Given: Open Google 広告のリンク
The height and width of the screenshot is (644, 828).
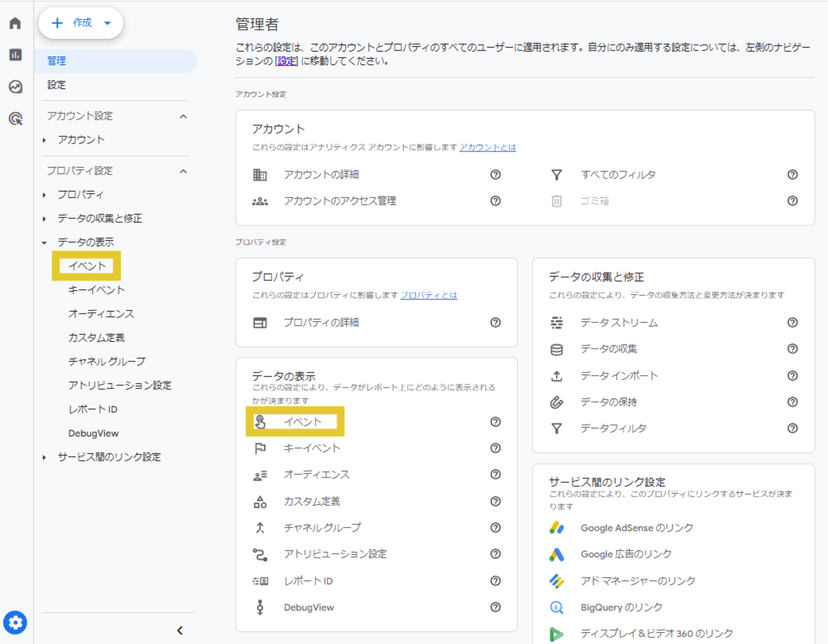Looking at the screenshot, I should [626, 554].
